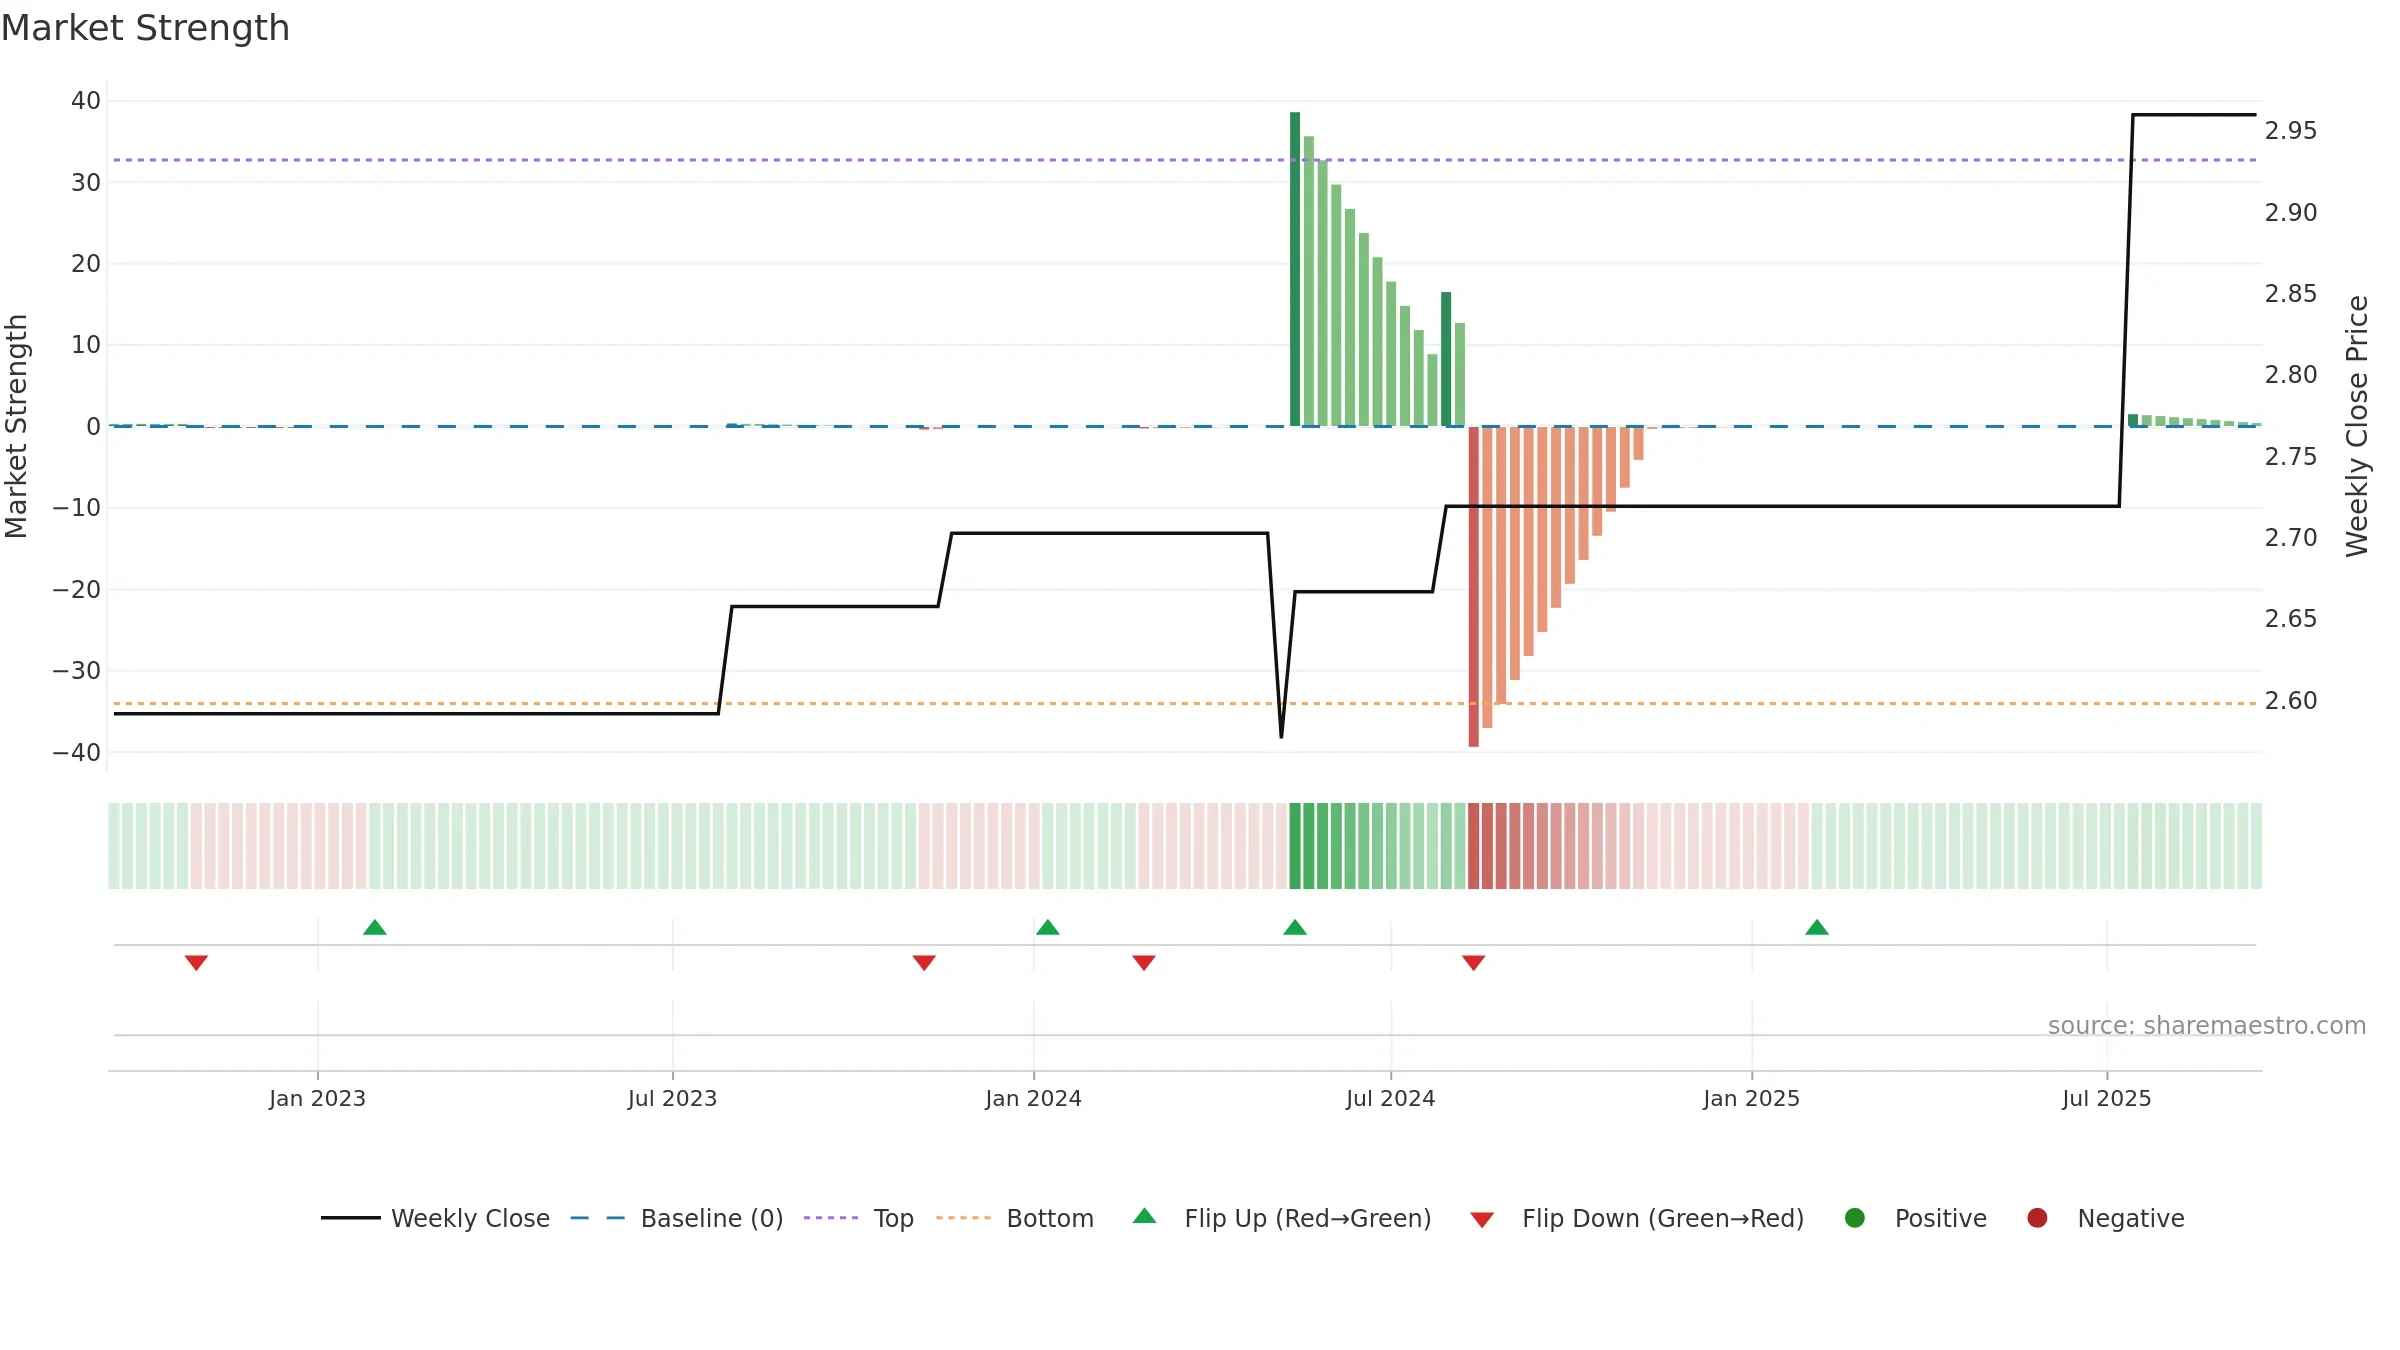
Task: Click the Jan 2023 axis label
Action: pyautogui.click(x=317, y=1098)
